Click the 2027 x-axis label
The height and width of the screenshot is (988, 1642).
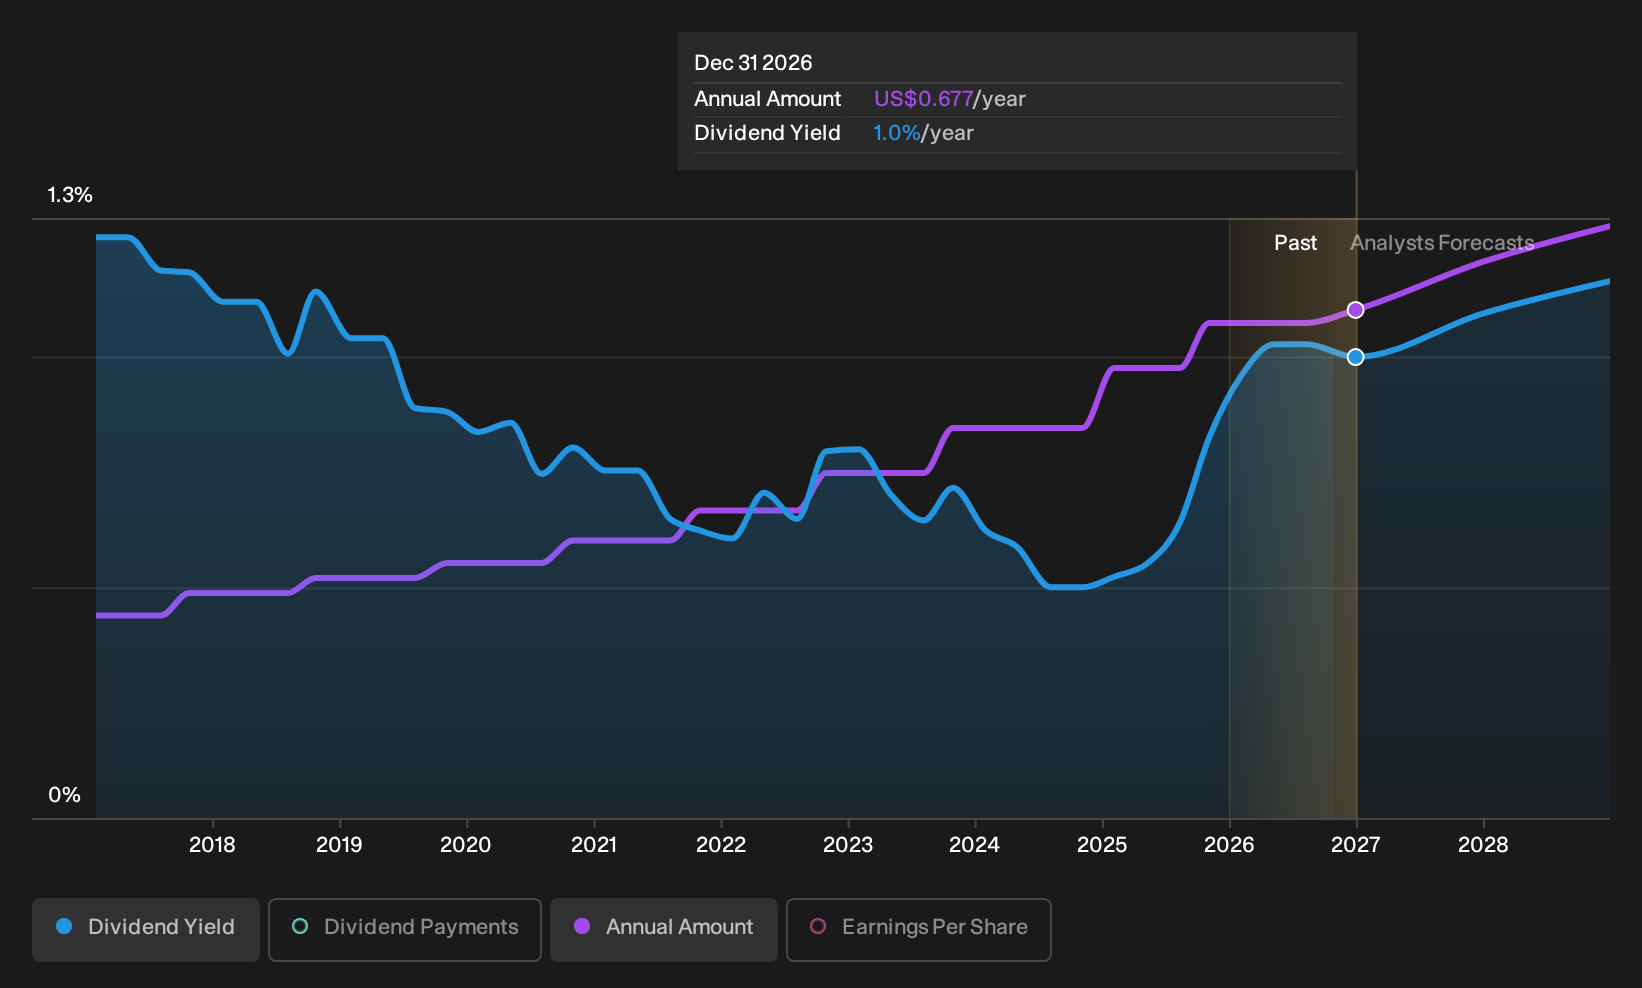[x=1356, y=845]
